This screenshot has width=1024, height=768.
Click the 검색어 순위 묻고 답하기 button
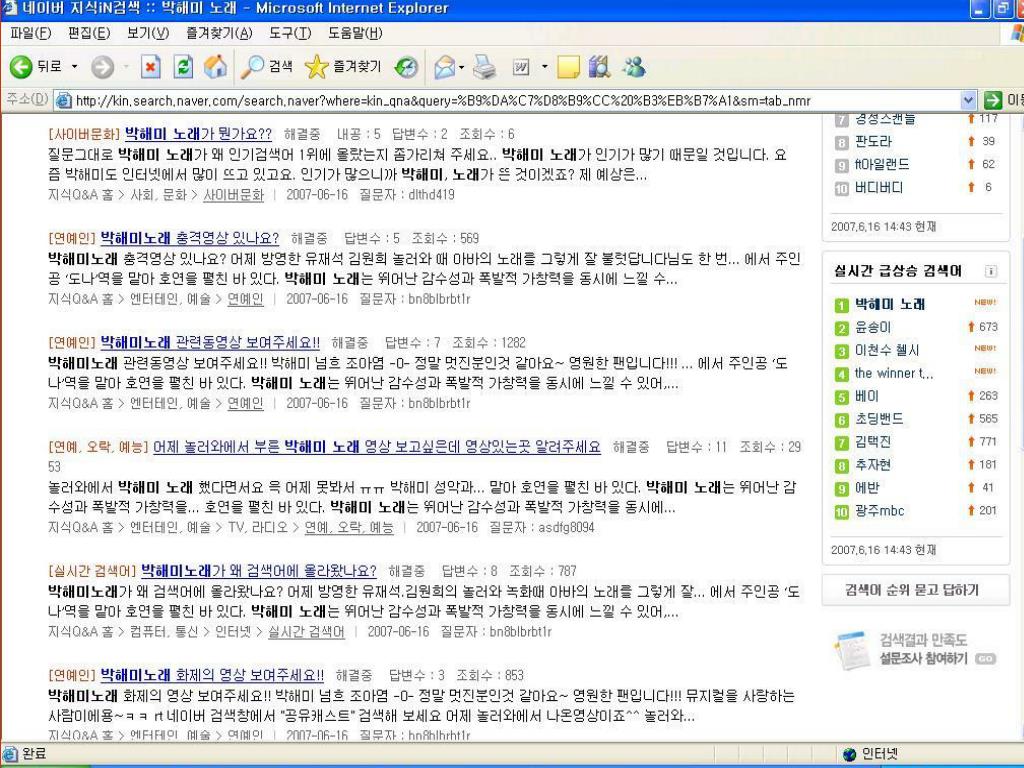[x=916, y=590]
